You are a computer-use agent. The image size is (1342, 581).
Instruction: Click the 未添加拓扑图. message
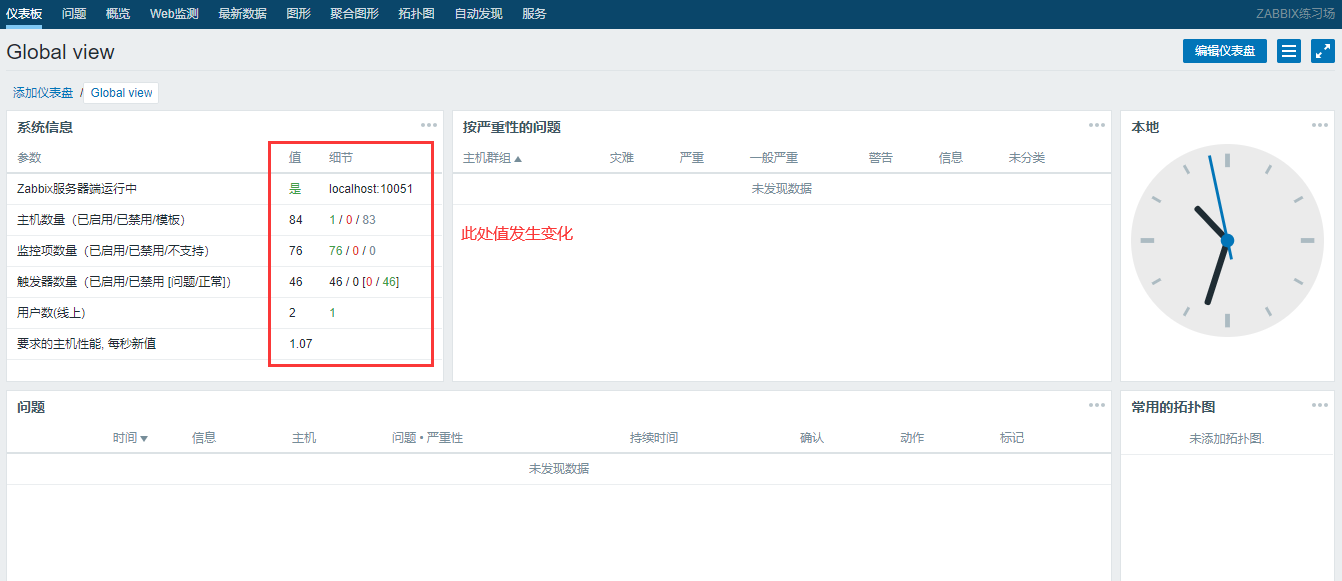[x=1227, y=439]
